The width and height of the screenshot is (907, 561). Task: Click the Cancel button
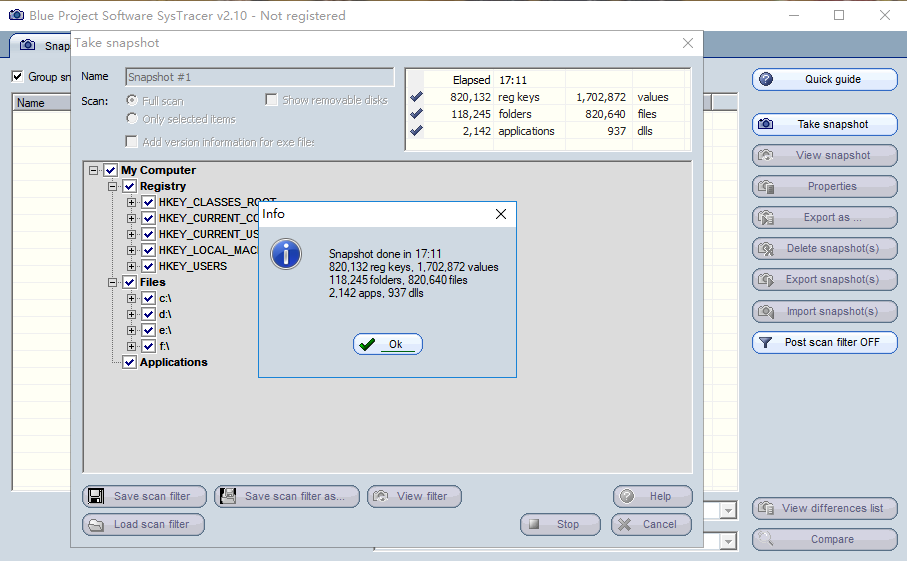(x=651, y=524)
